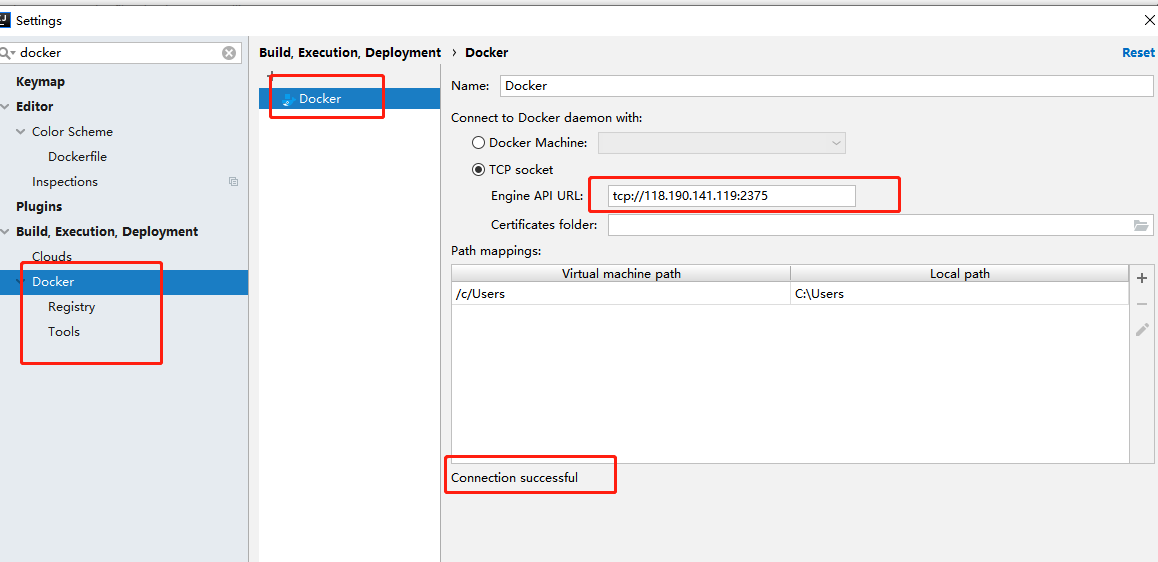Screen dimensions: 1158x562
Task: Click the Inspections project-level copy icon
Action: pyautogui.click(x=233, y=182)
